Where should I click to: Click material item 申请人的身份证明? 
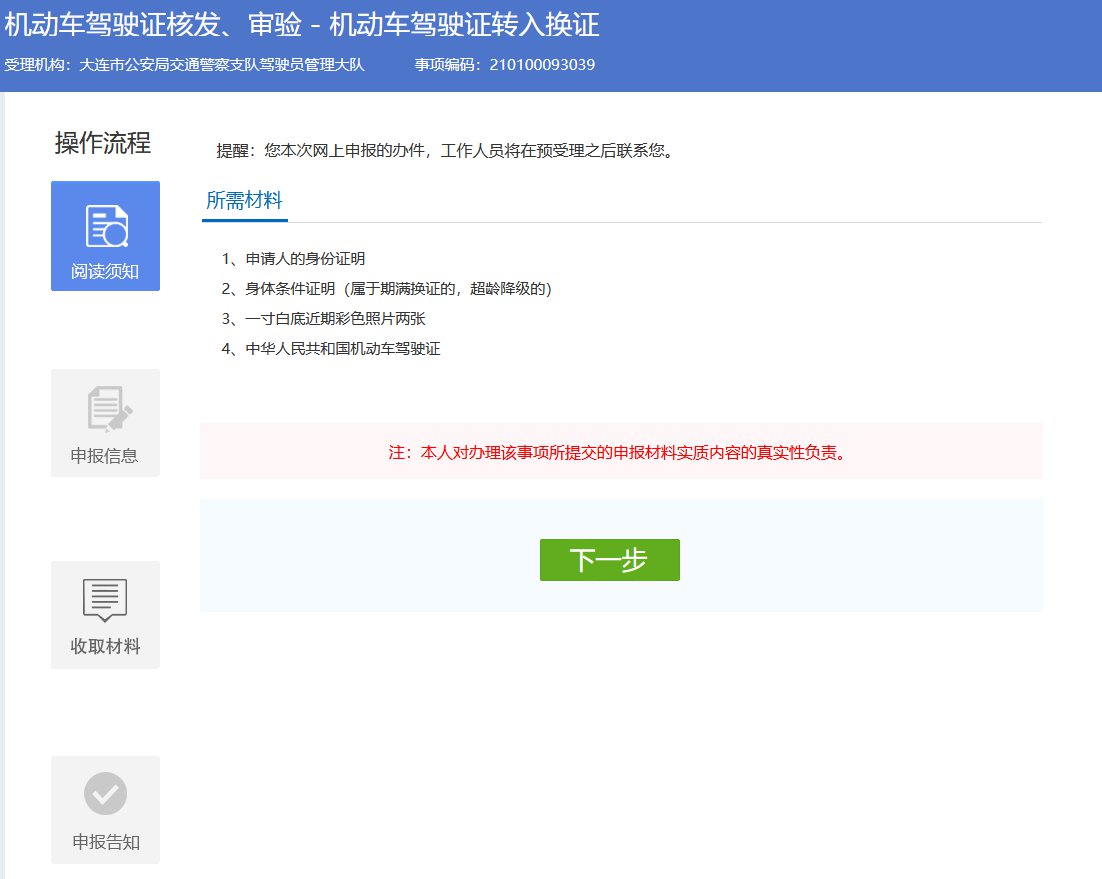293,259
